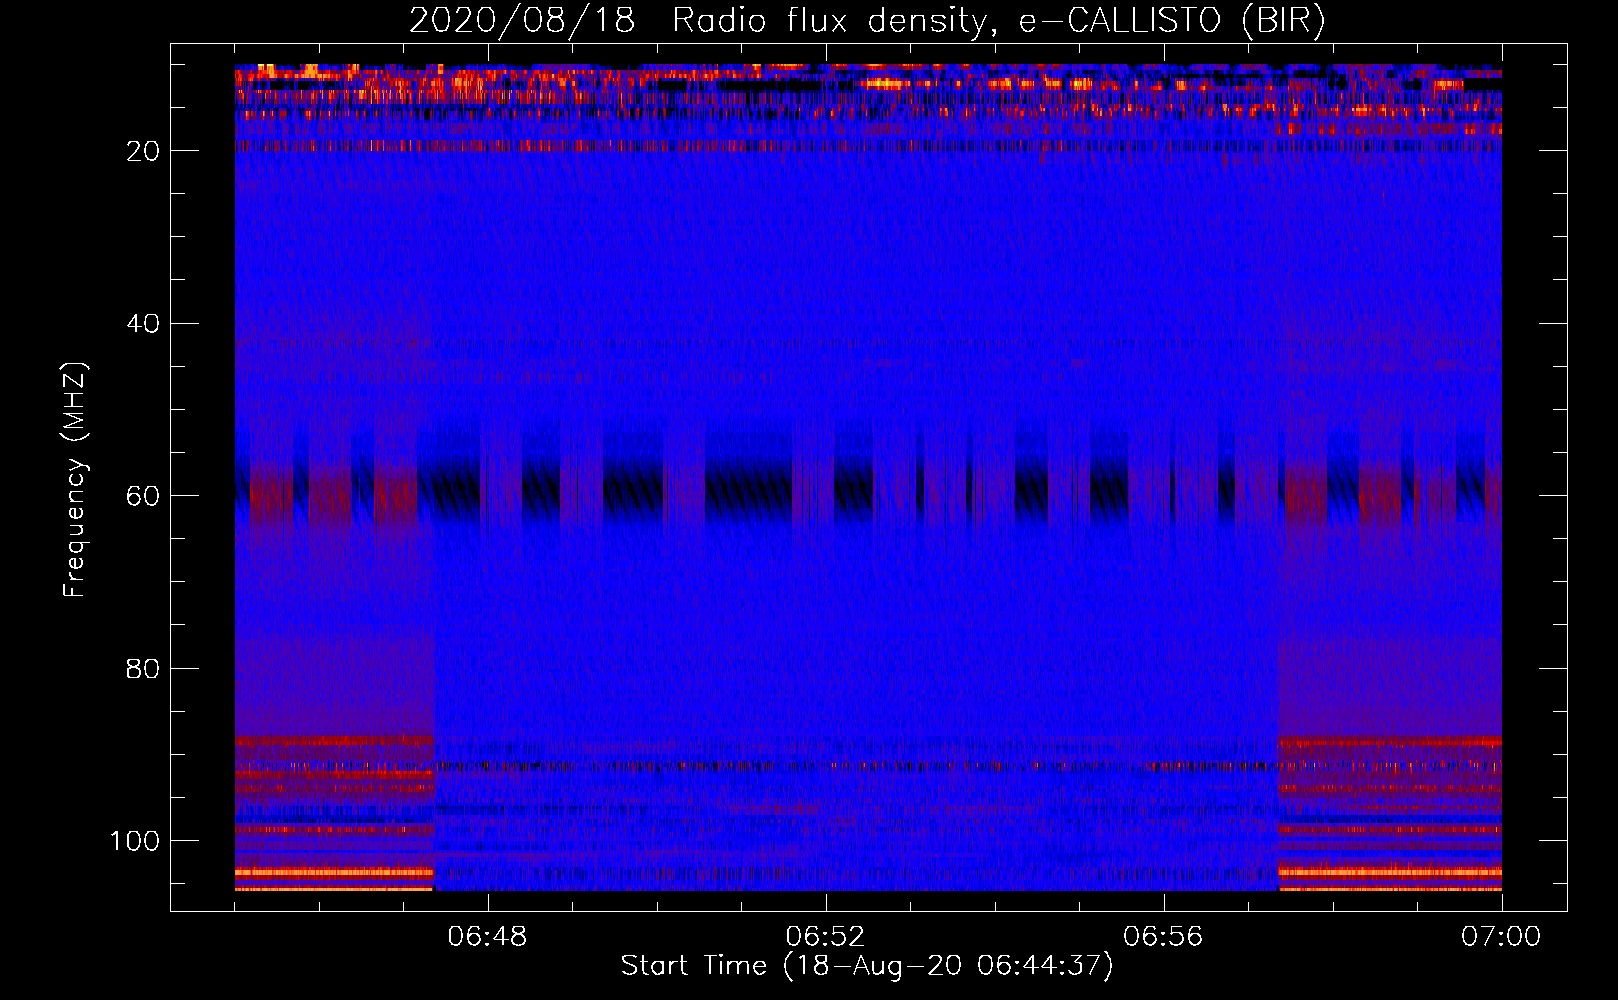The image size is (1618, 1000).
Task: Click the '06:56' time tick label
Action: pos(1163,937)
